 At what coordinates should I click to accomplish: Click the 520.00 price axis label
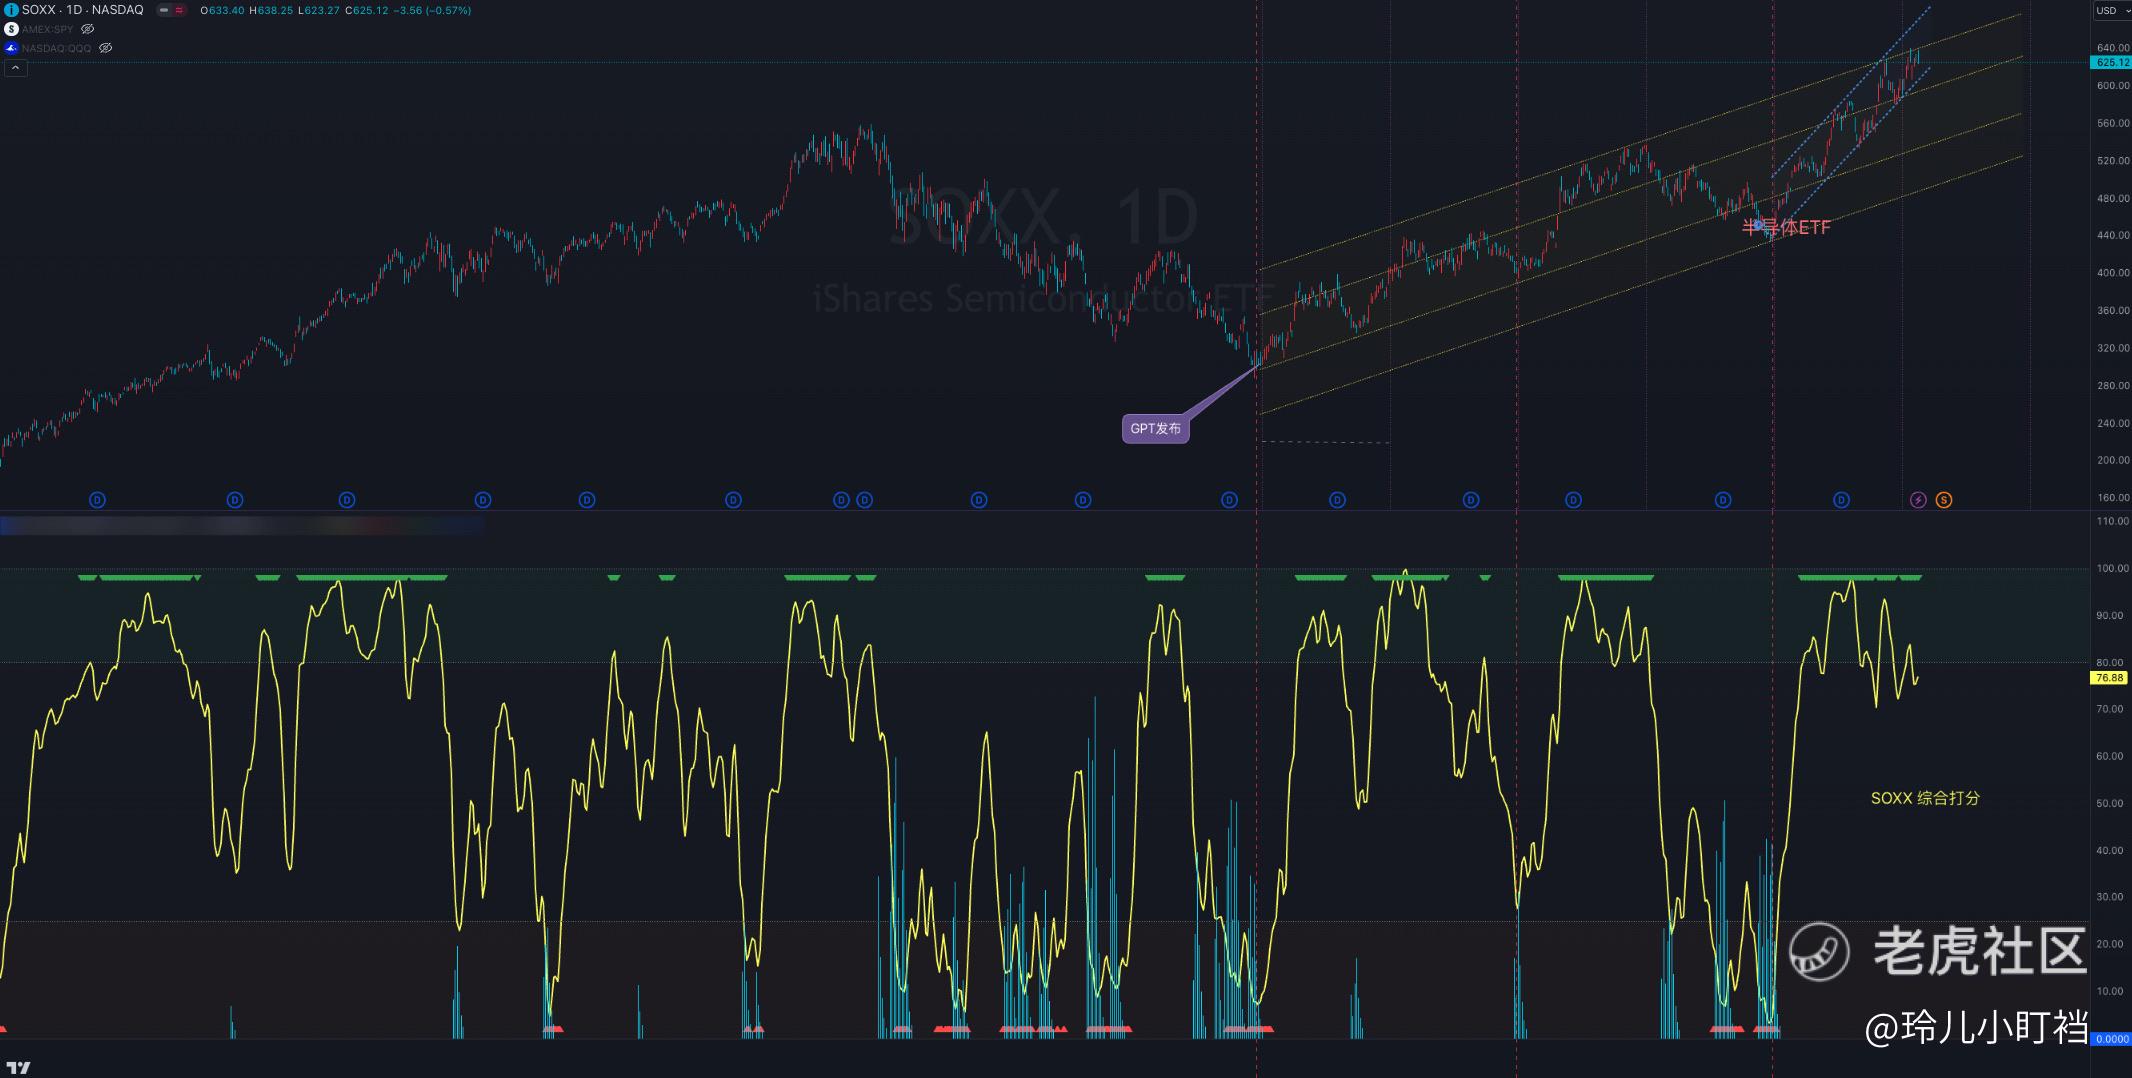[x=2113, y=161]
